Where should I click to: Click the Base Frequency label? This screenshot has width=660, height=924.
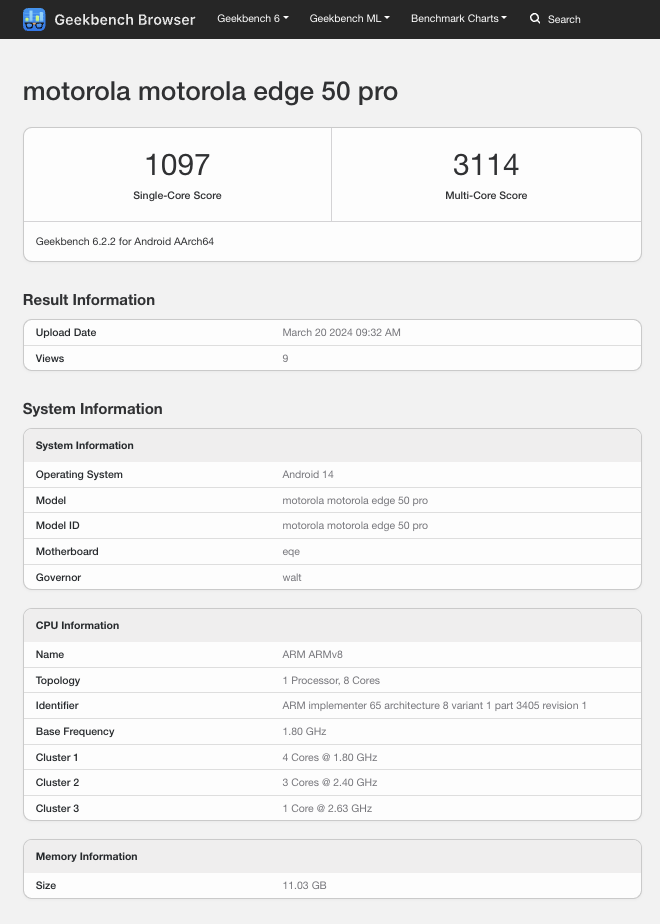[x=75, y=732]
